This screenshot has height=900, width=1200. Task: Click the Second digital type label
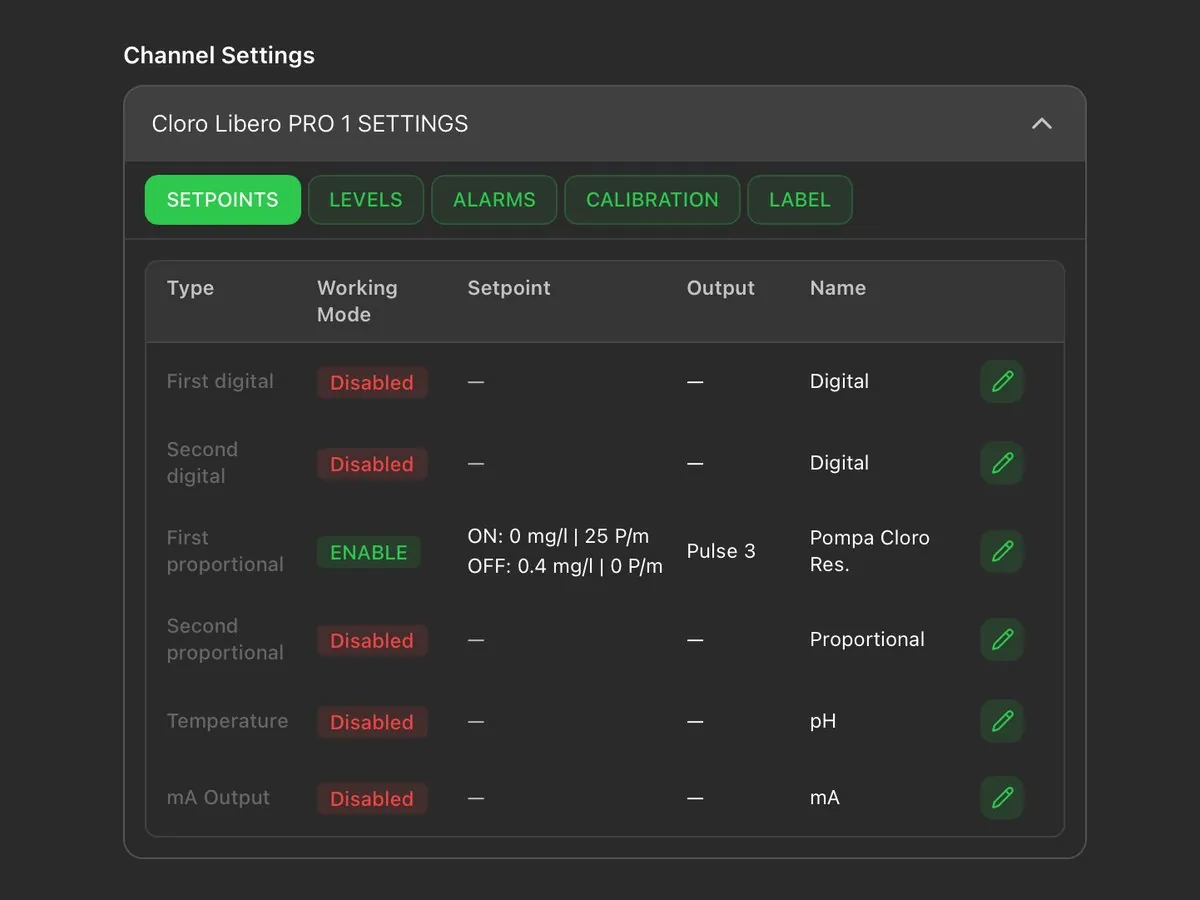pyautogui.click(x=202, y=463)
